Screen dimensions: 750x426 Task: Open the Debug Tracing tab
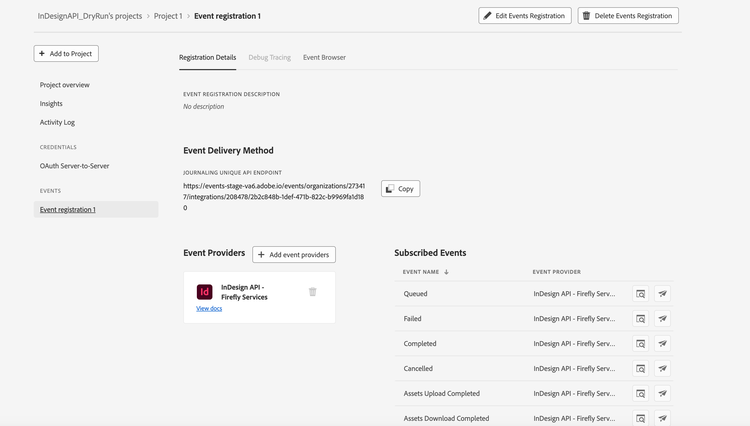pos(269,57)
